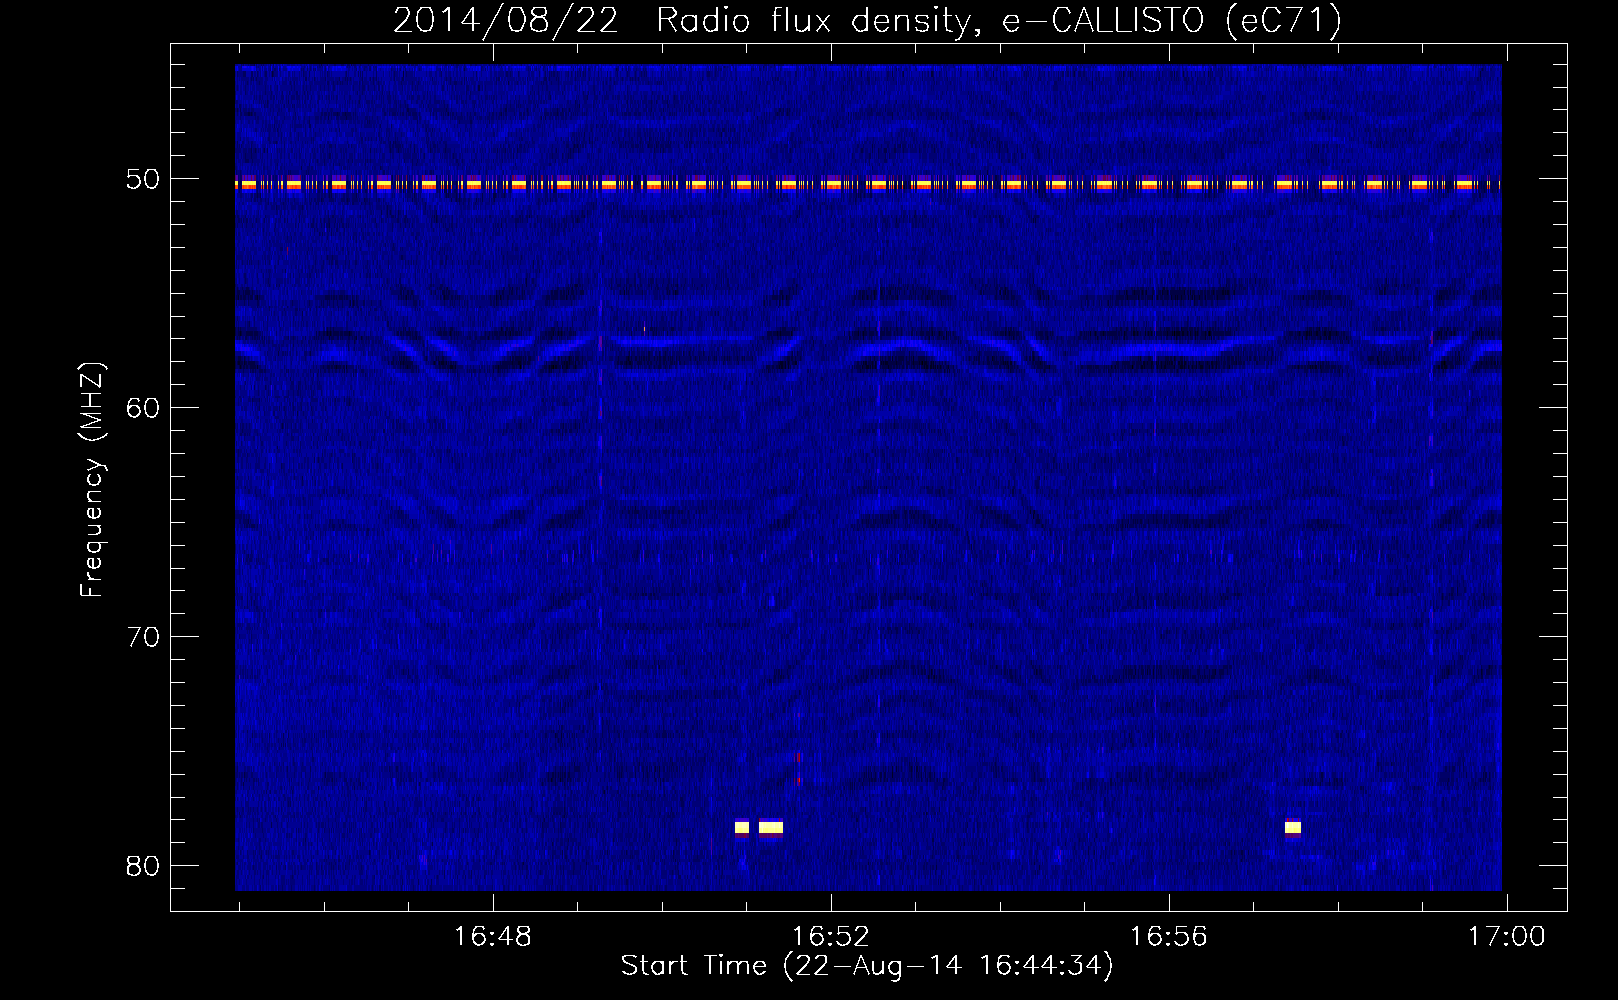
Task: Click the plot title "2014/08/22 Radio flux density, e-CALLISTO (eC71)"
Action: point(867,20)
